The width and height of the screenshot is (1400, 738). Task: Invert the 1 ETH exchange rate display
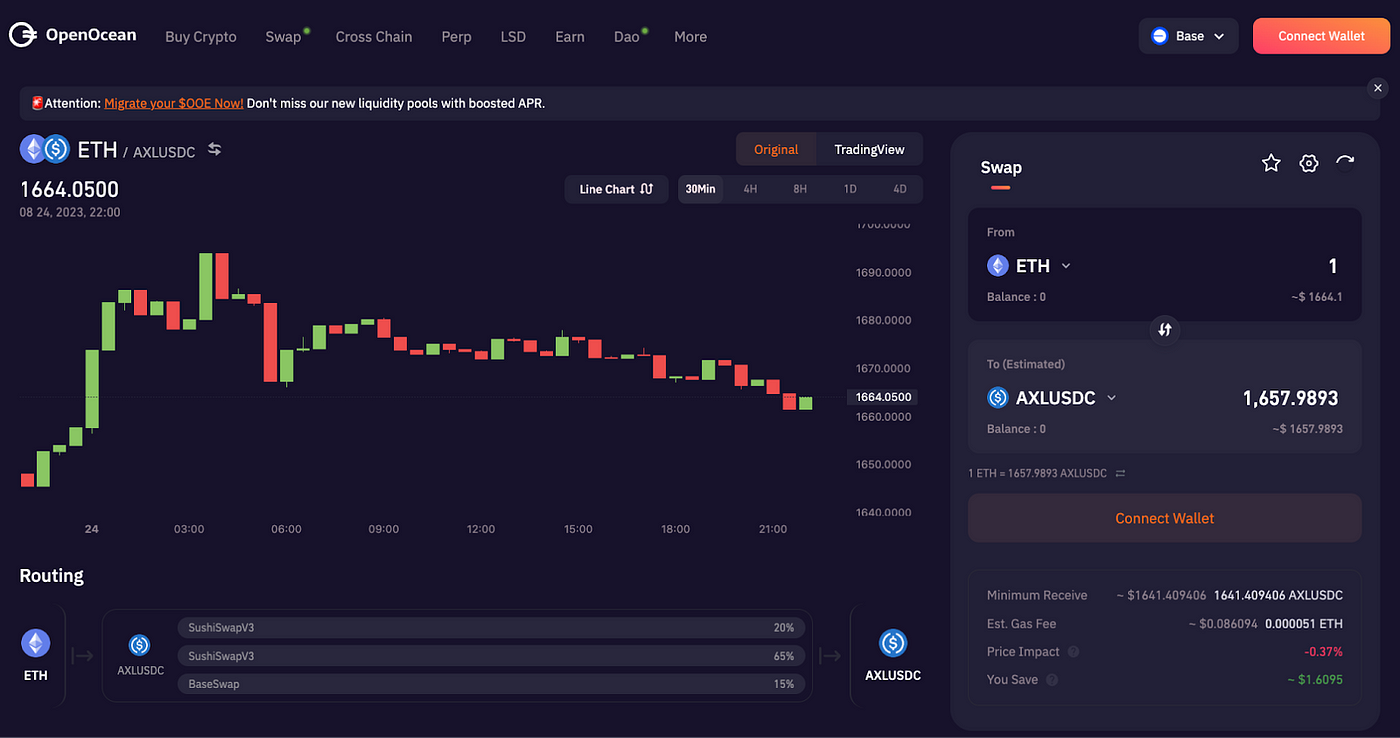[x=1120, y=473]
